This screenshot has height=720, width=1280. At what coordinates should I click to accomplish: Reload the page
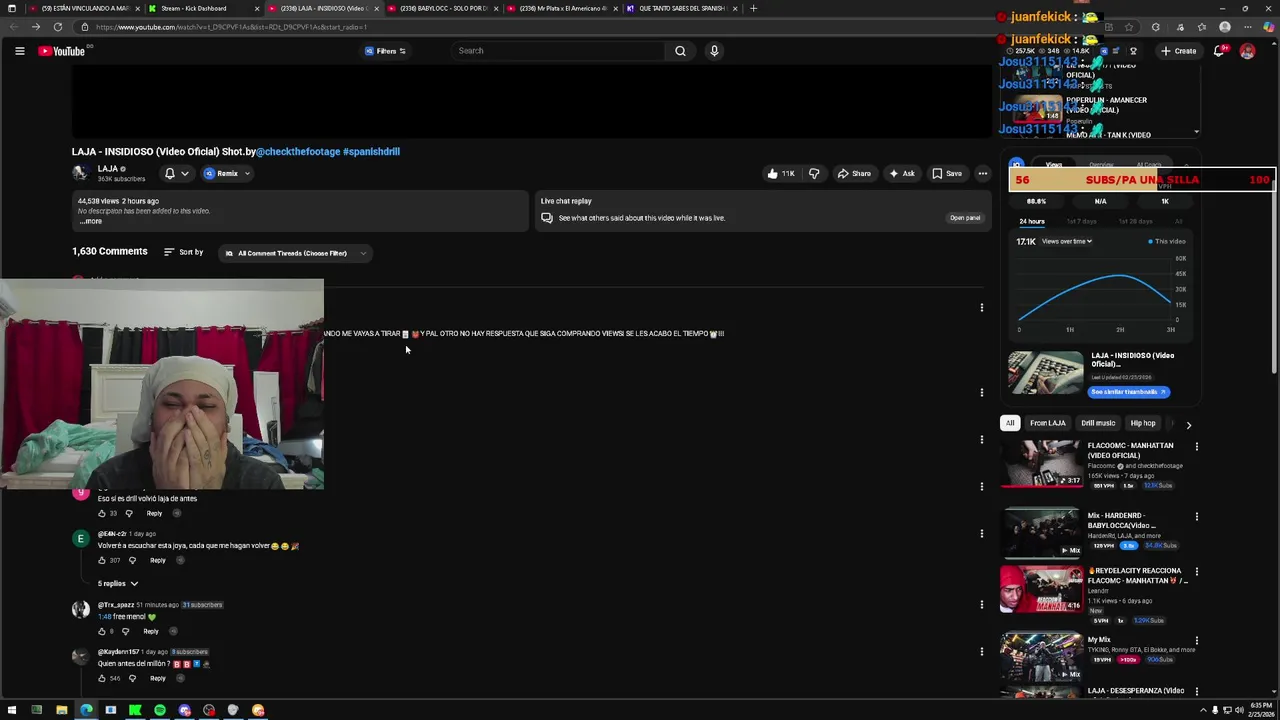[x=58, y=27]
